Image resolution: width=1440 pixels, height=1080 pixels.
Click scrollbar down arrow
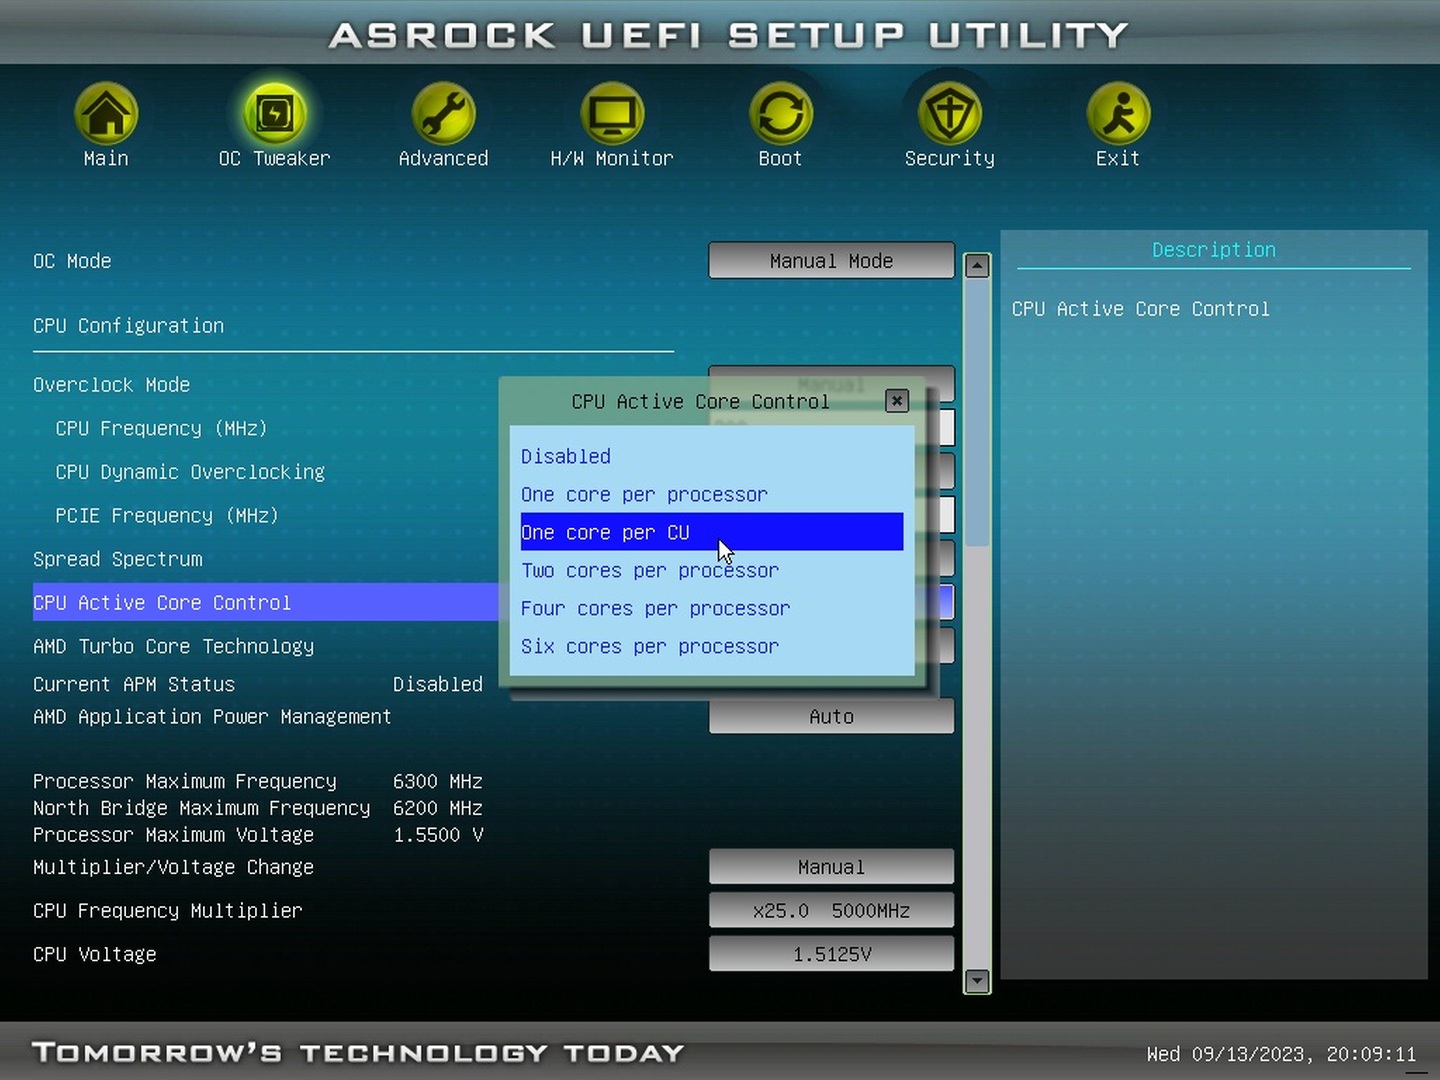(x=977, y=981)
